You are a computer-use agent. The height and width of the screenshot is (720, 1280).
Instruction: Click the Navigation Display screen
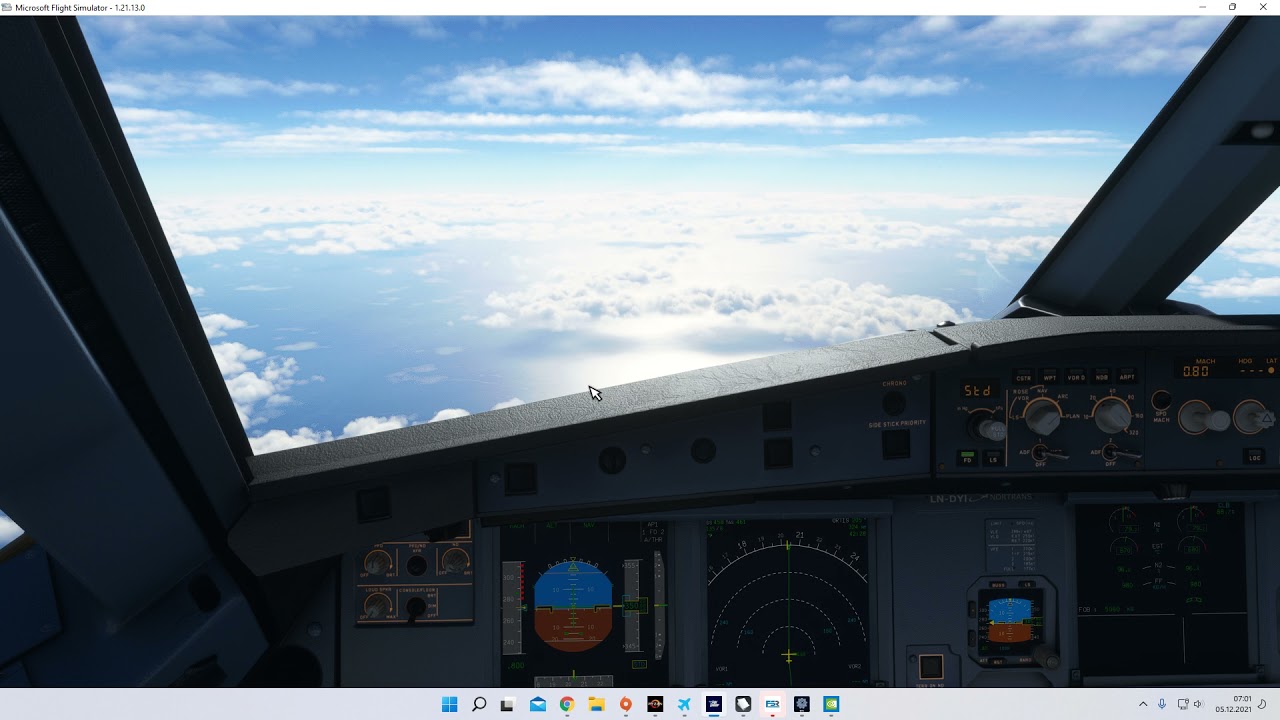[x=787, y=601]
